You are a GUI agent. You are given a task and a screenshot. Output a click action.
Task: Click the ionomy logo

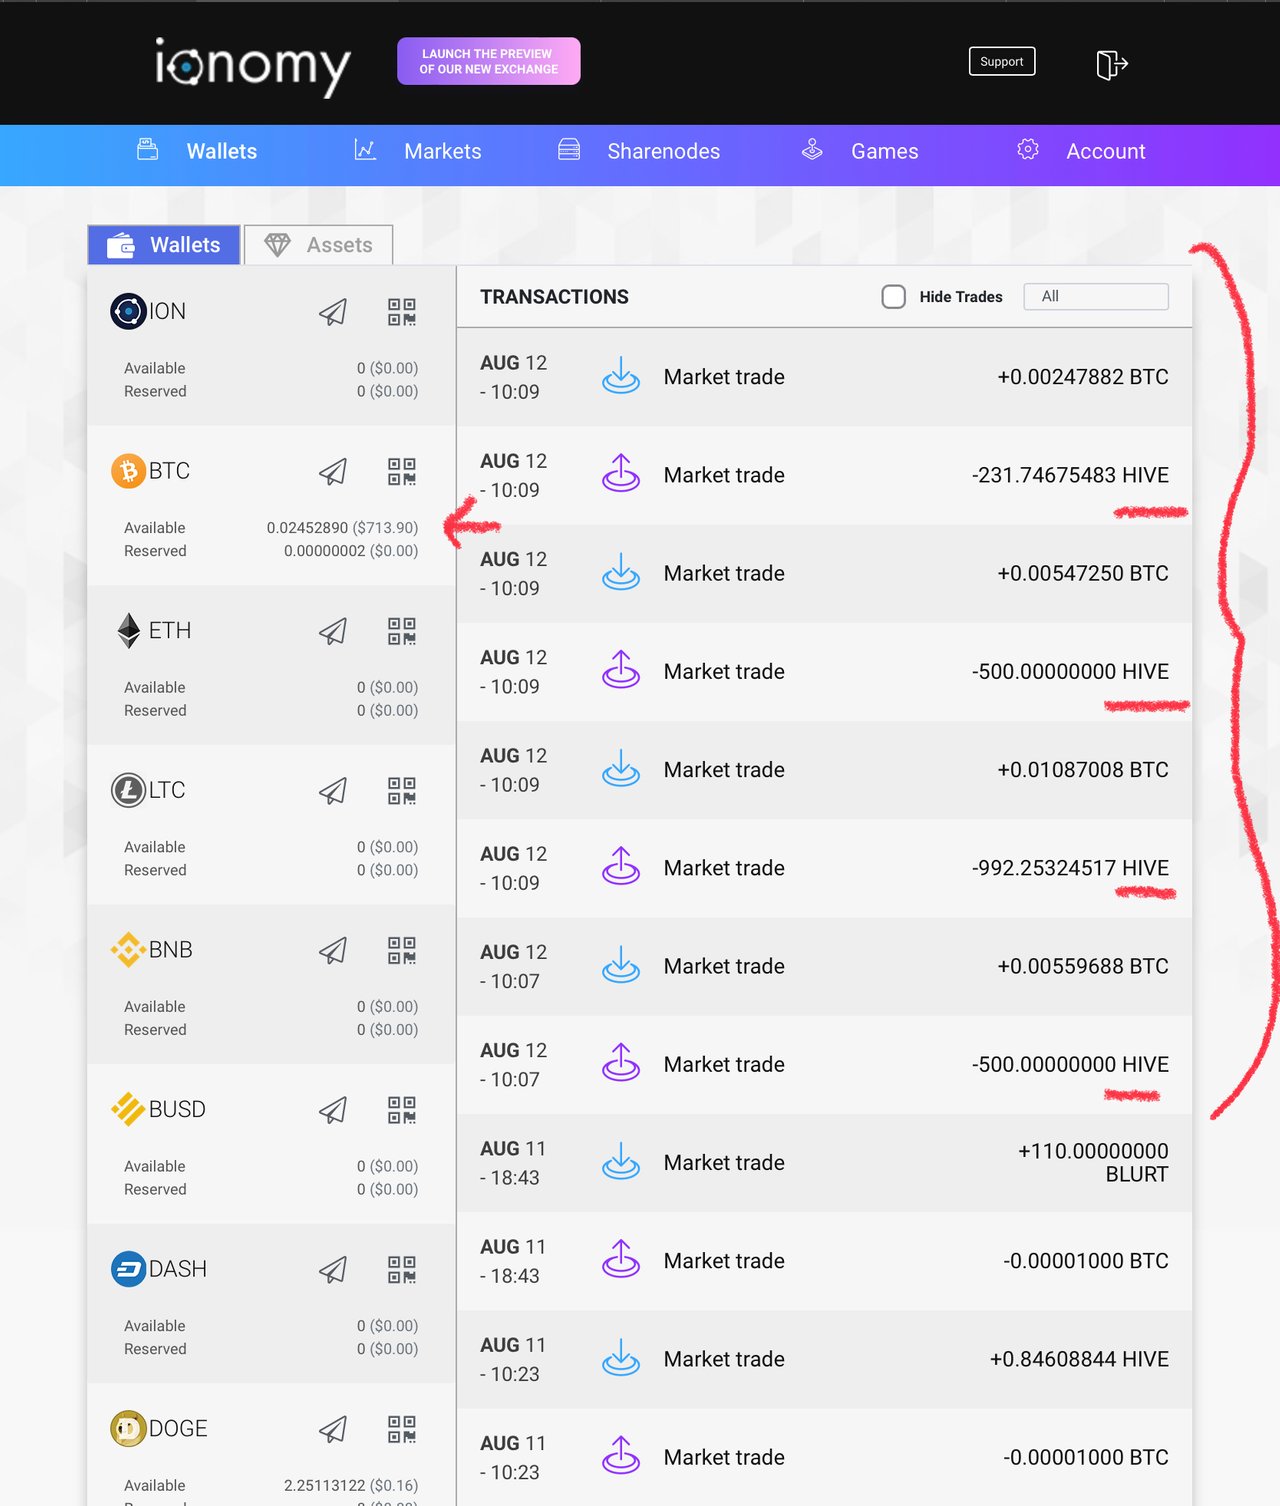[x=252, y=65]
